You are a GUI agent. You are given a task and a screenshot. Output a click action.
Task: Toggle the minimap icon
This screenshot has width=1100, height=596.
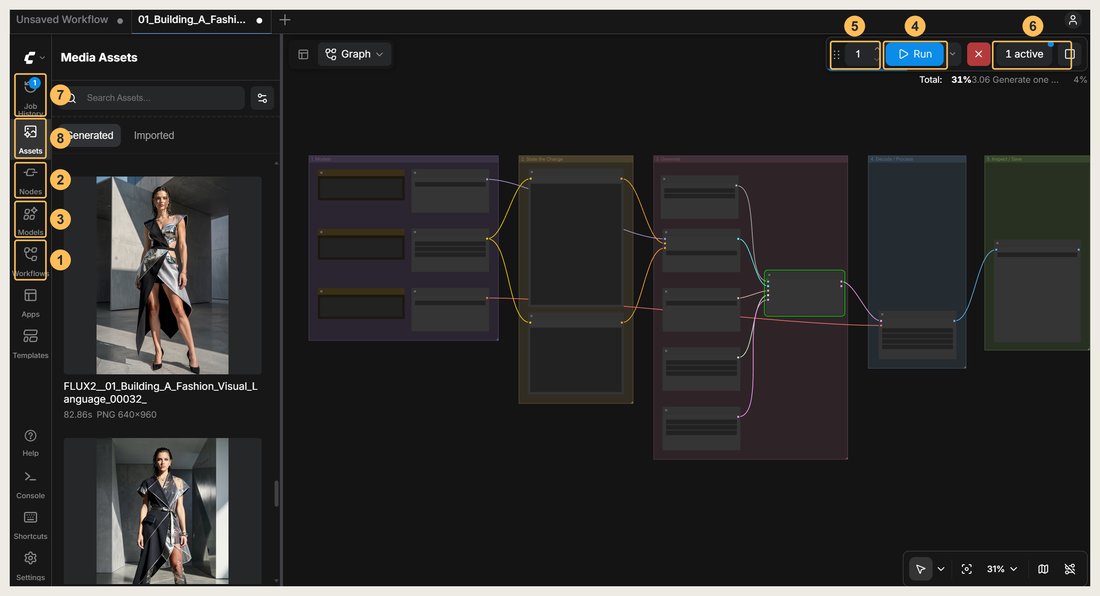1043,569
